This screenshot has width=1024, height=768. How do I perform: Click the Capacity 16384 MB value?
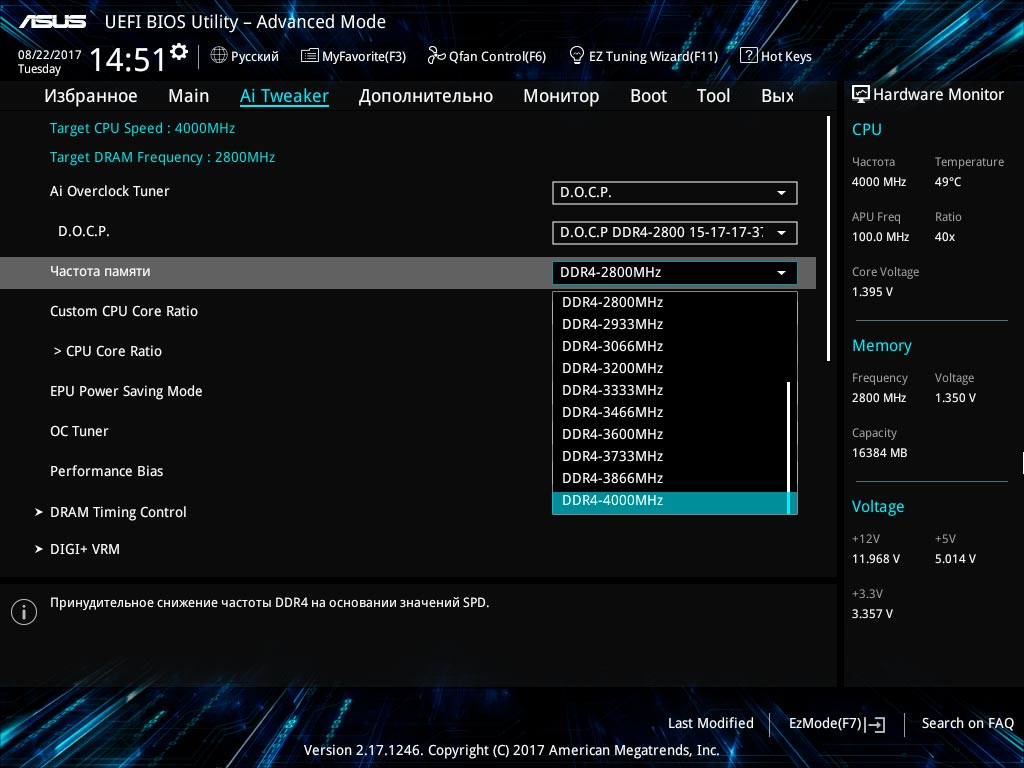(879, 453)
